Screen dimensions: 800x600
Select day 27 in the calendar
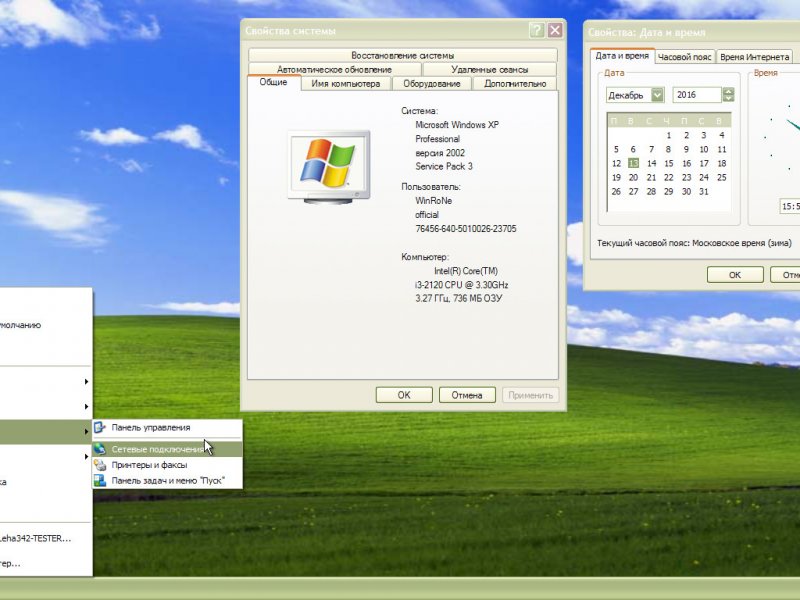tap(633, 191)
